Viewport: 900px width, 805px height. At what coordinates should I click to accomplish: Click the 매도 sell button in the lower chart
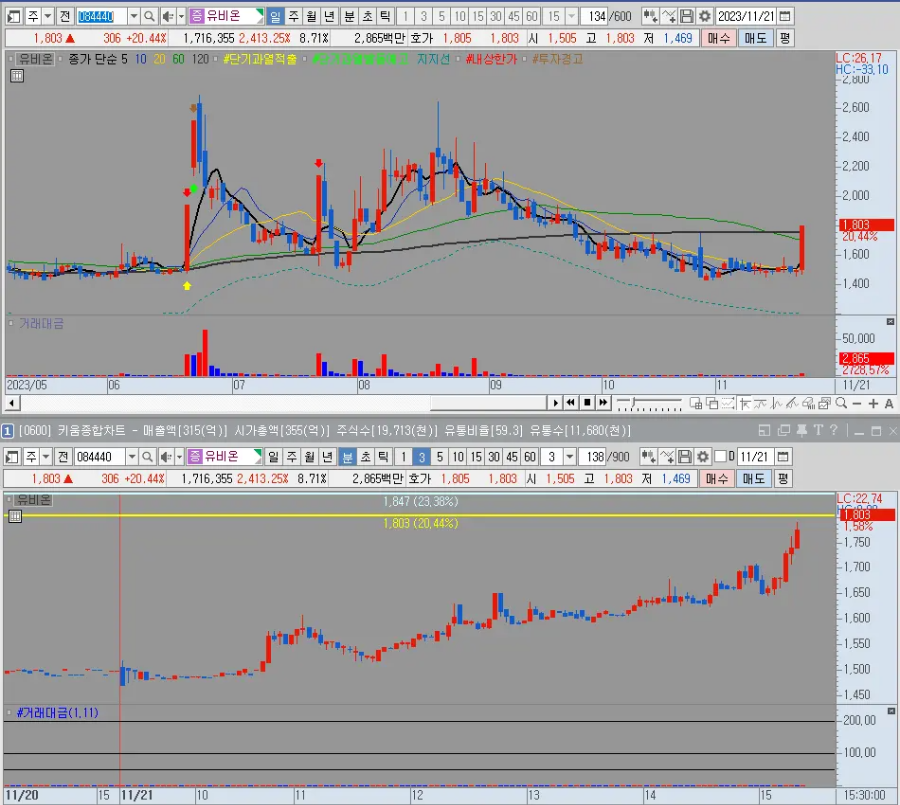754,478
